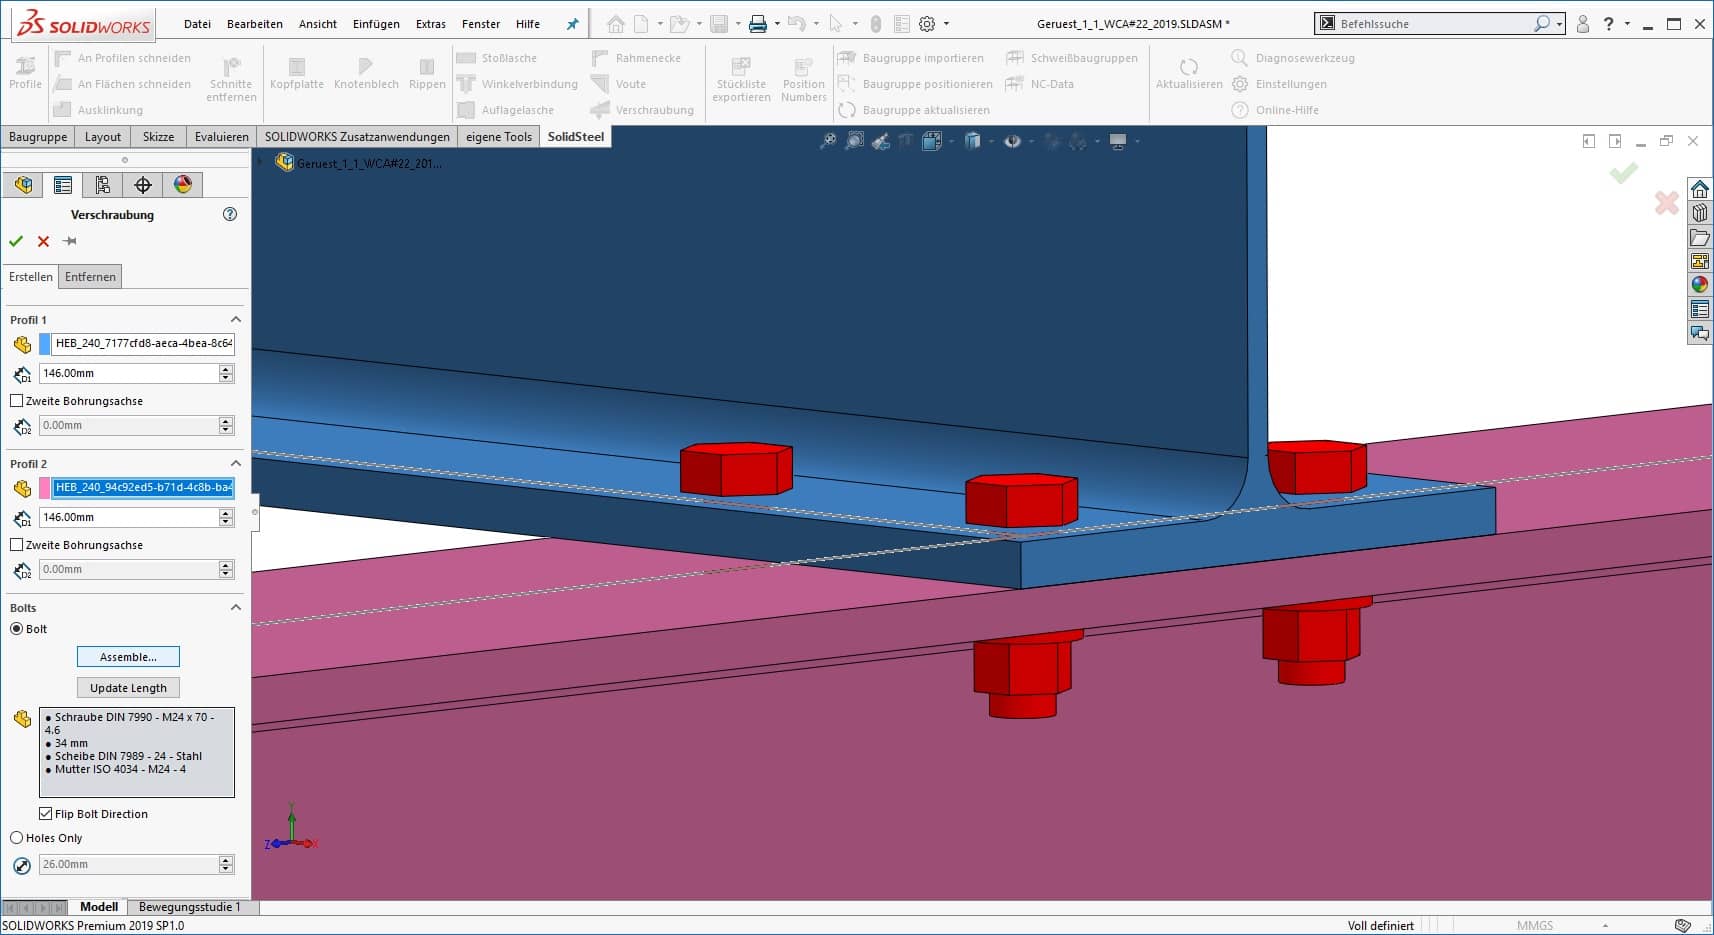Image resolution: width=1714 pixels, height=935 pixels.
Task: Collapse the Profil 1 section
Action: coord(236,320)
